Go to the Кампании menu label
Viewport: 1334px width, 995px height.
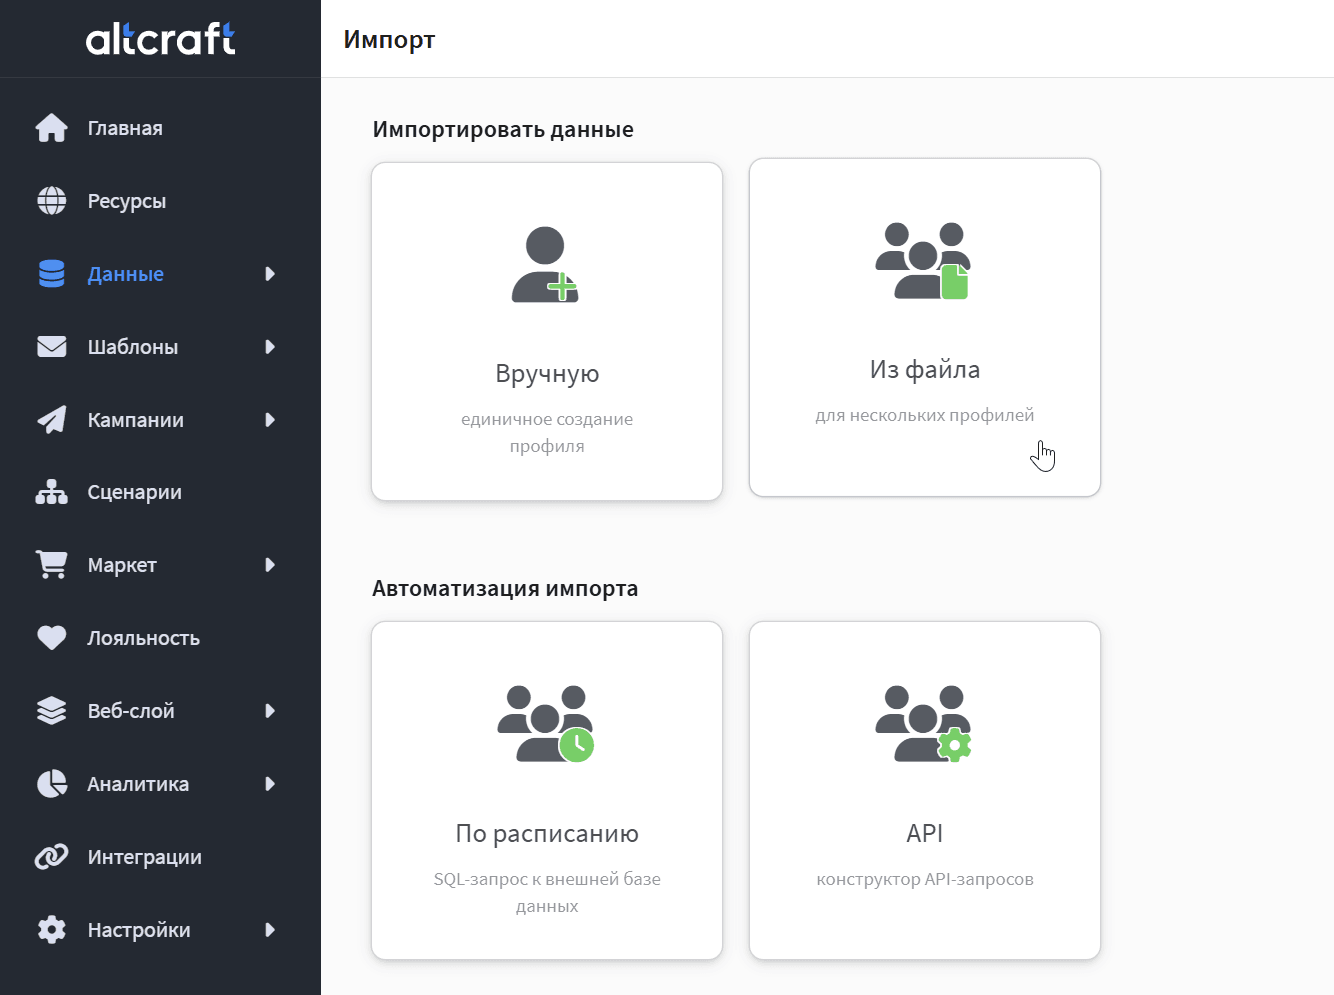tap(136, 420)
